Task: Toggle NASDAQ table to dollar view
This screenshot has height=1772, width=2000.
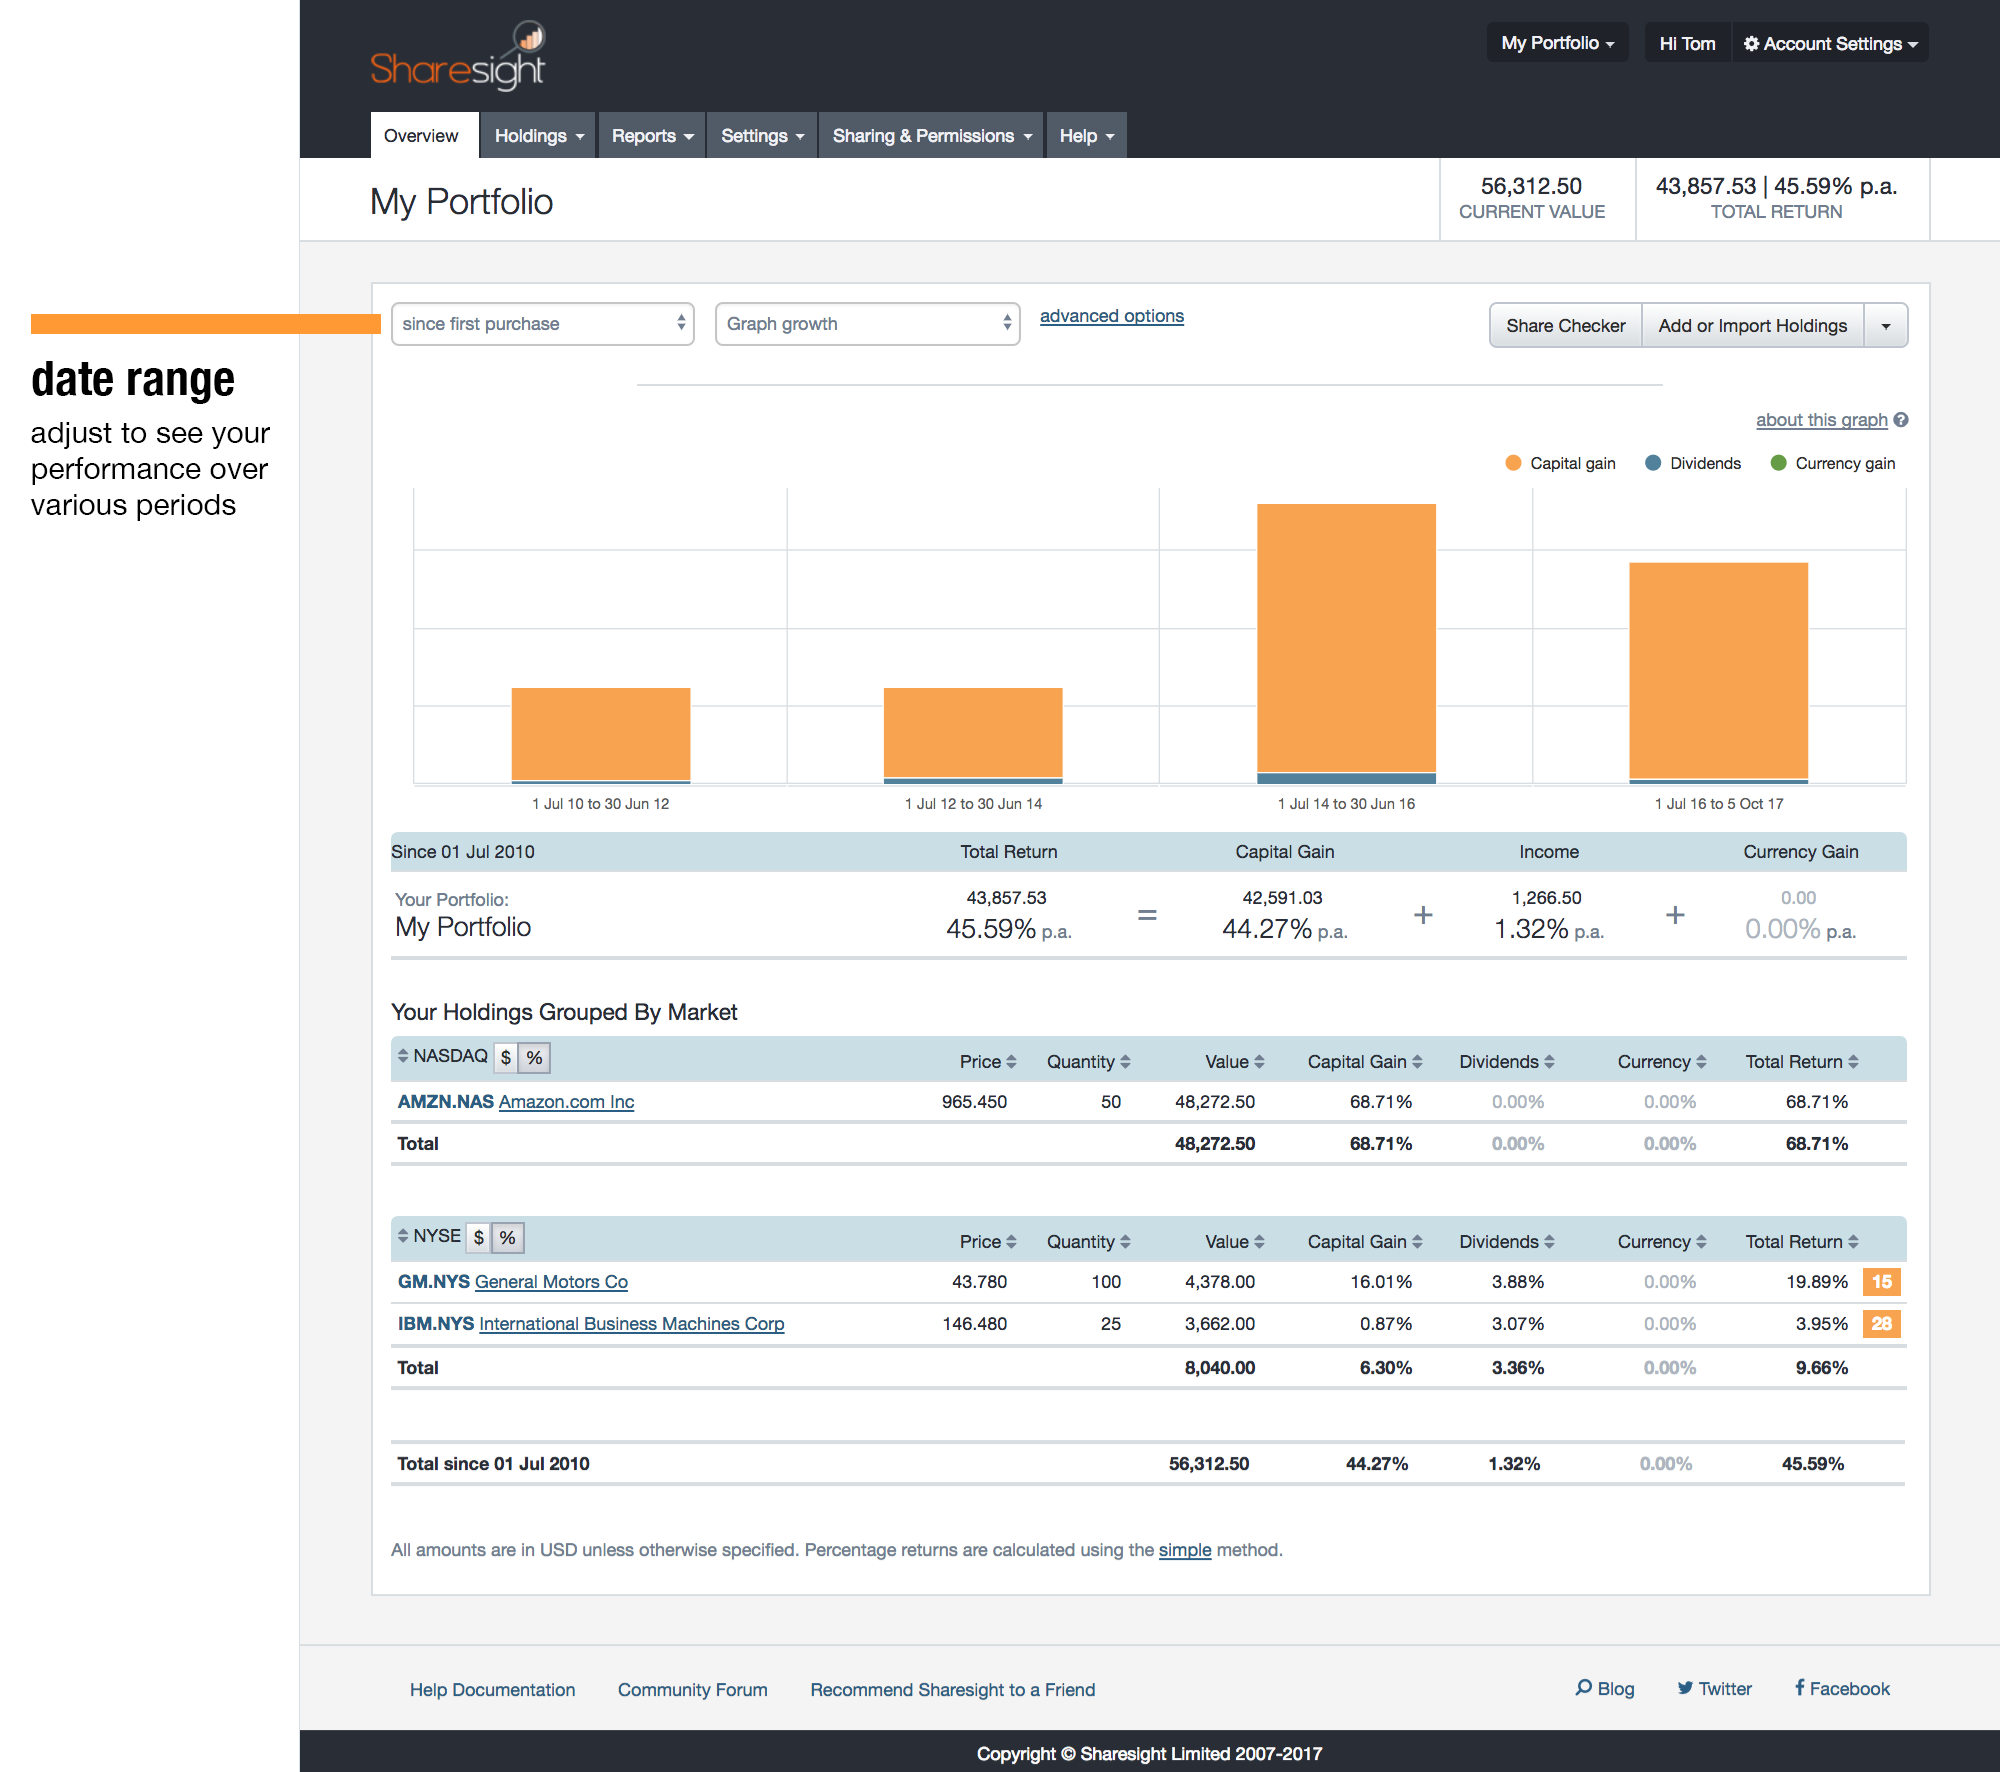Action: click(506, 1058)
